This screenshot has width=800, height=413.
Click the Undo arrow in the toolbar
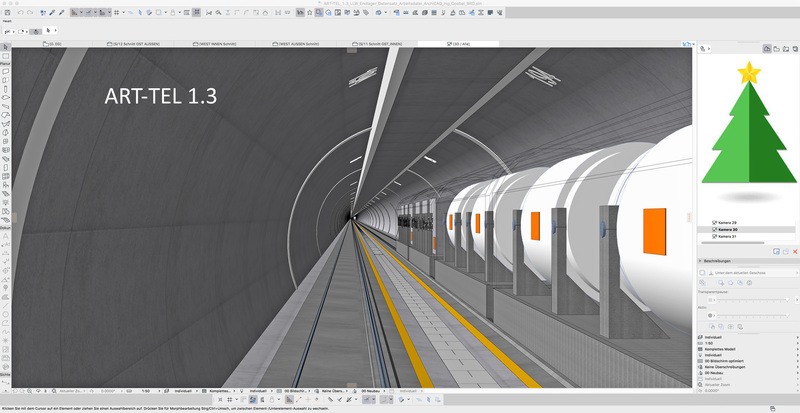21,13
